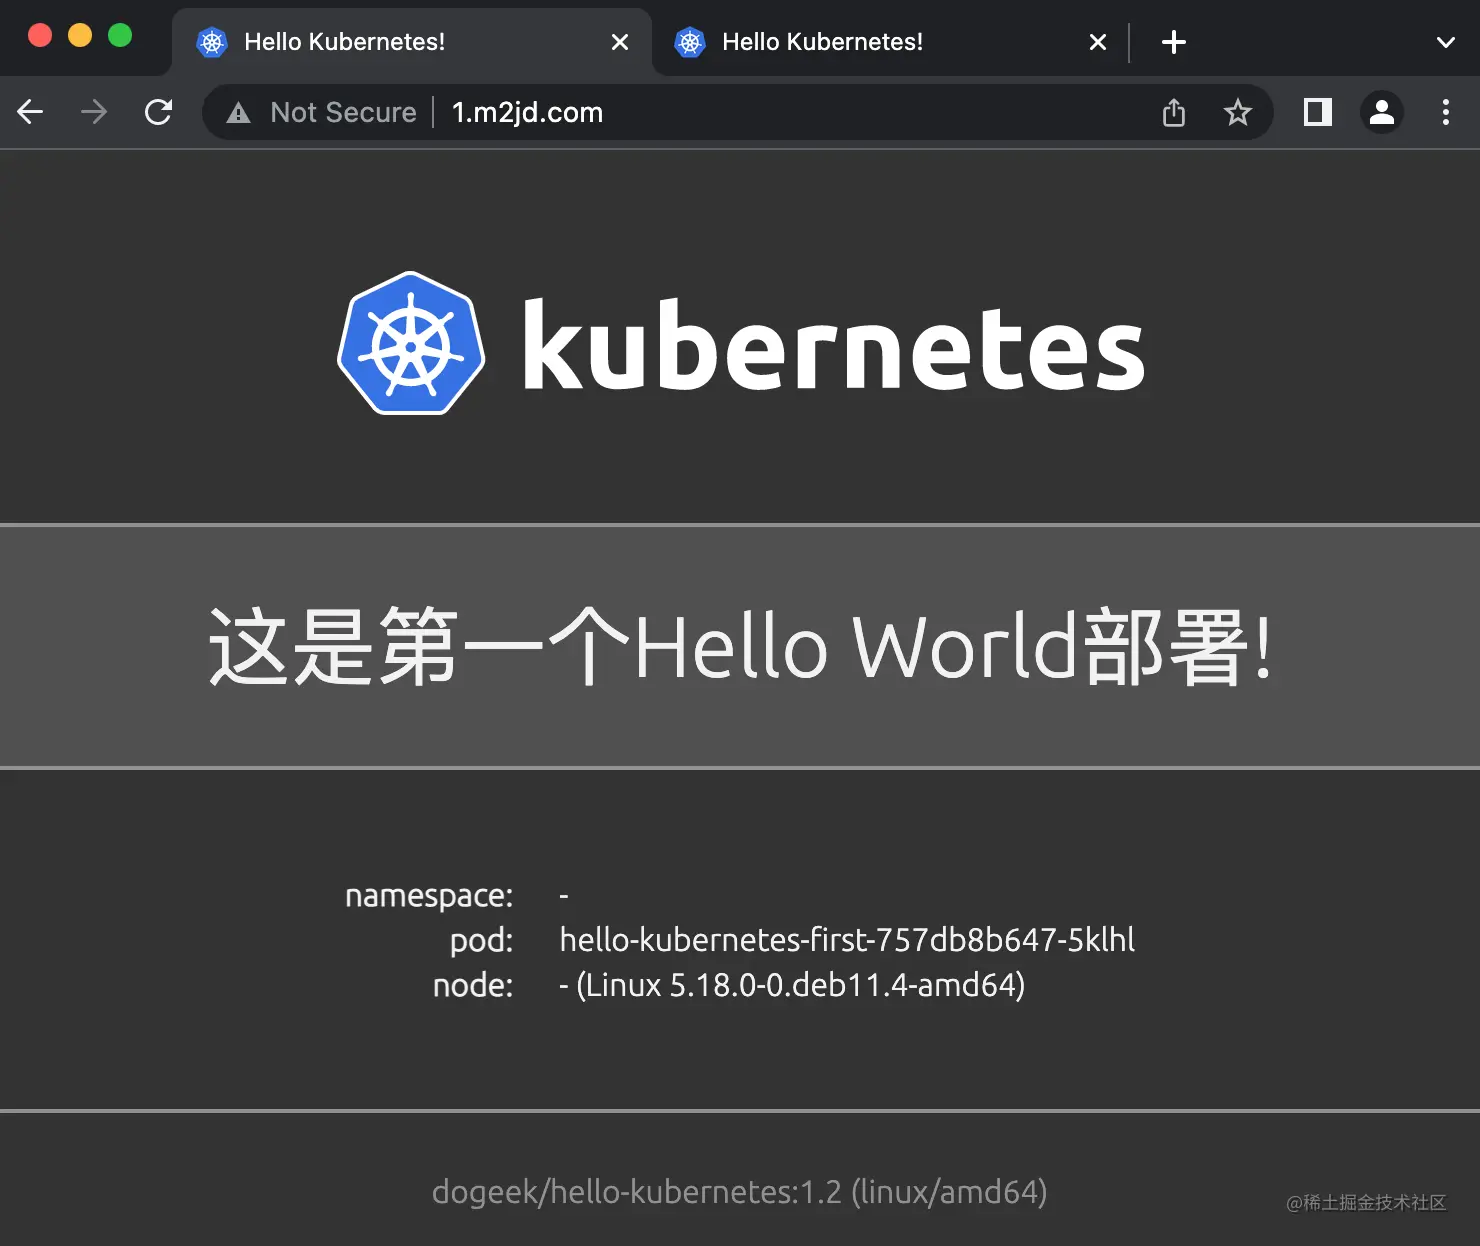
Task: Expand the tab search dropdown chevron
Action: coord(1445,42)
